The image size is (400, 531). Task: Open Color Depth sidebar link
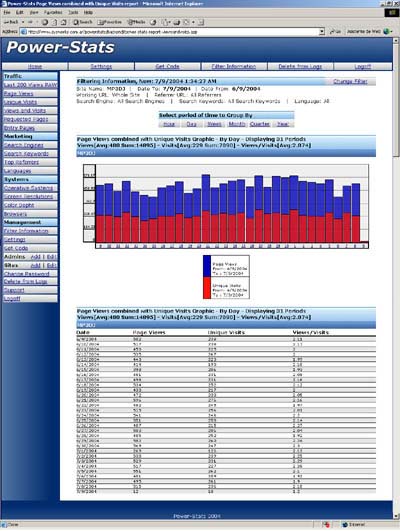(19, 205)
